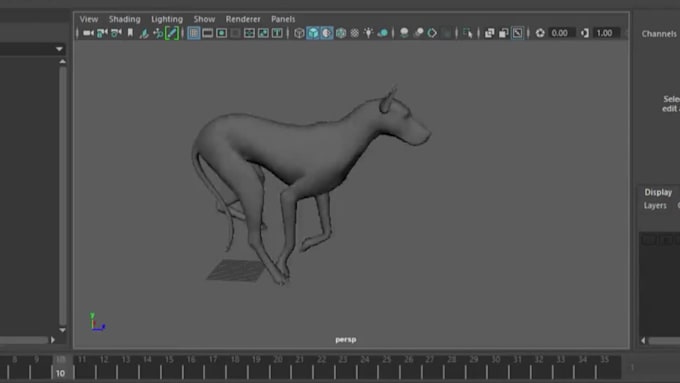Click the Isolate Select icon

click(x=468, y=33)
